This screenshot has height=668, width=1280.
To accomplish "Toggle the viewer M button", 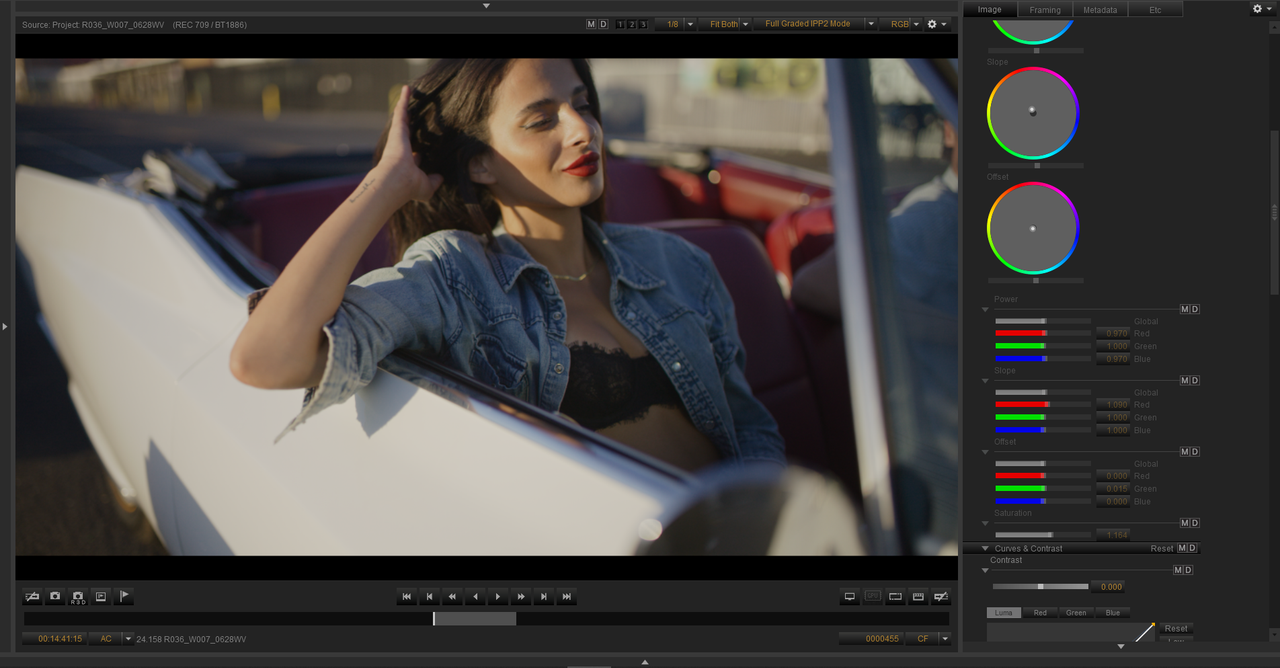I will tap(591, 24).
